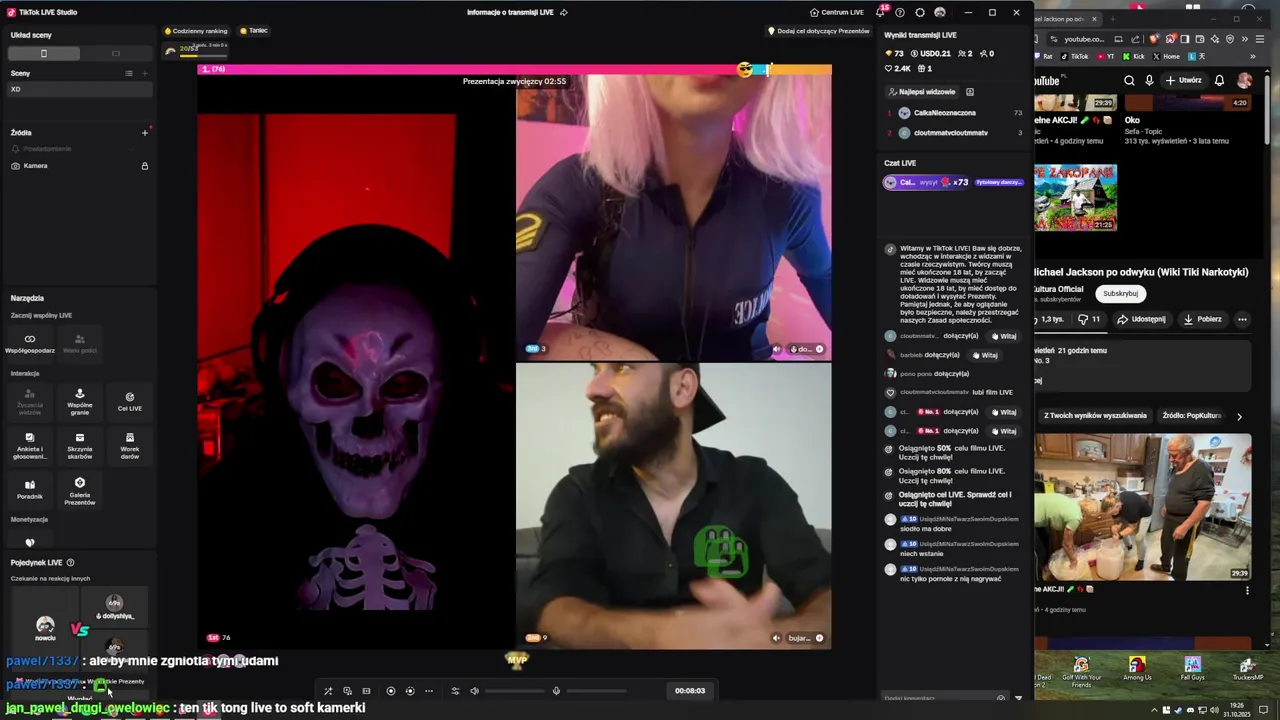1280x720 pixels.
Task: Open YouTube notifications bell
Action: point(1219,81)
